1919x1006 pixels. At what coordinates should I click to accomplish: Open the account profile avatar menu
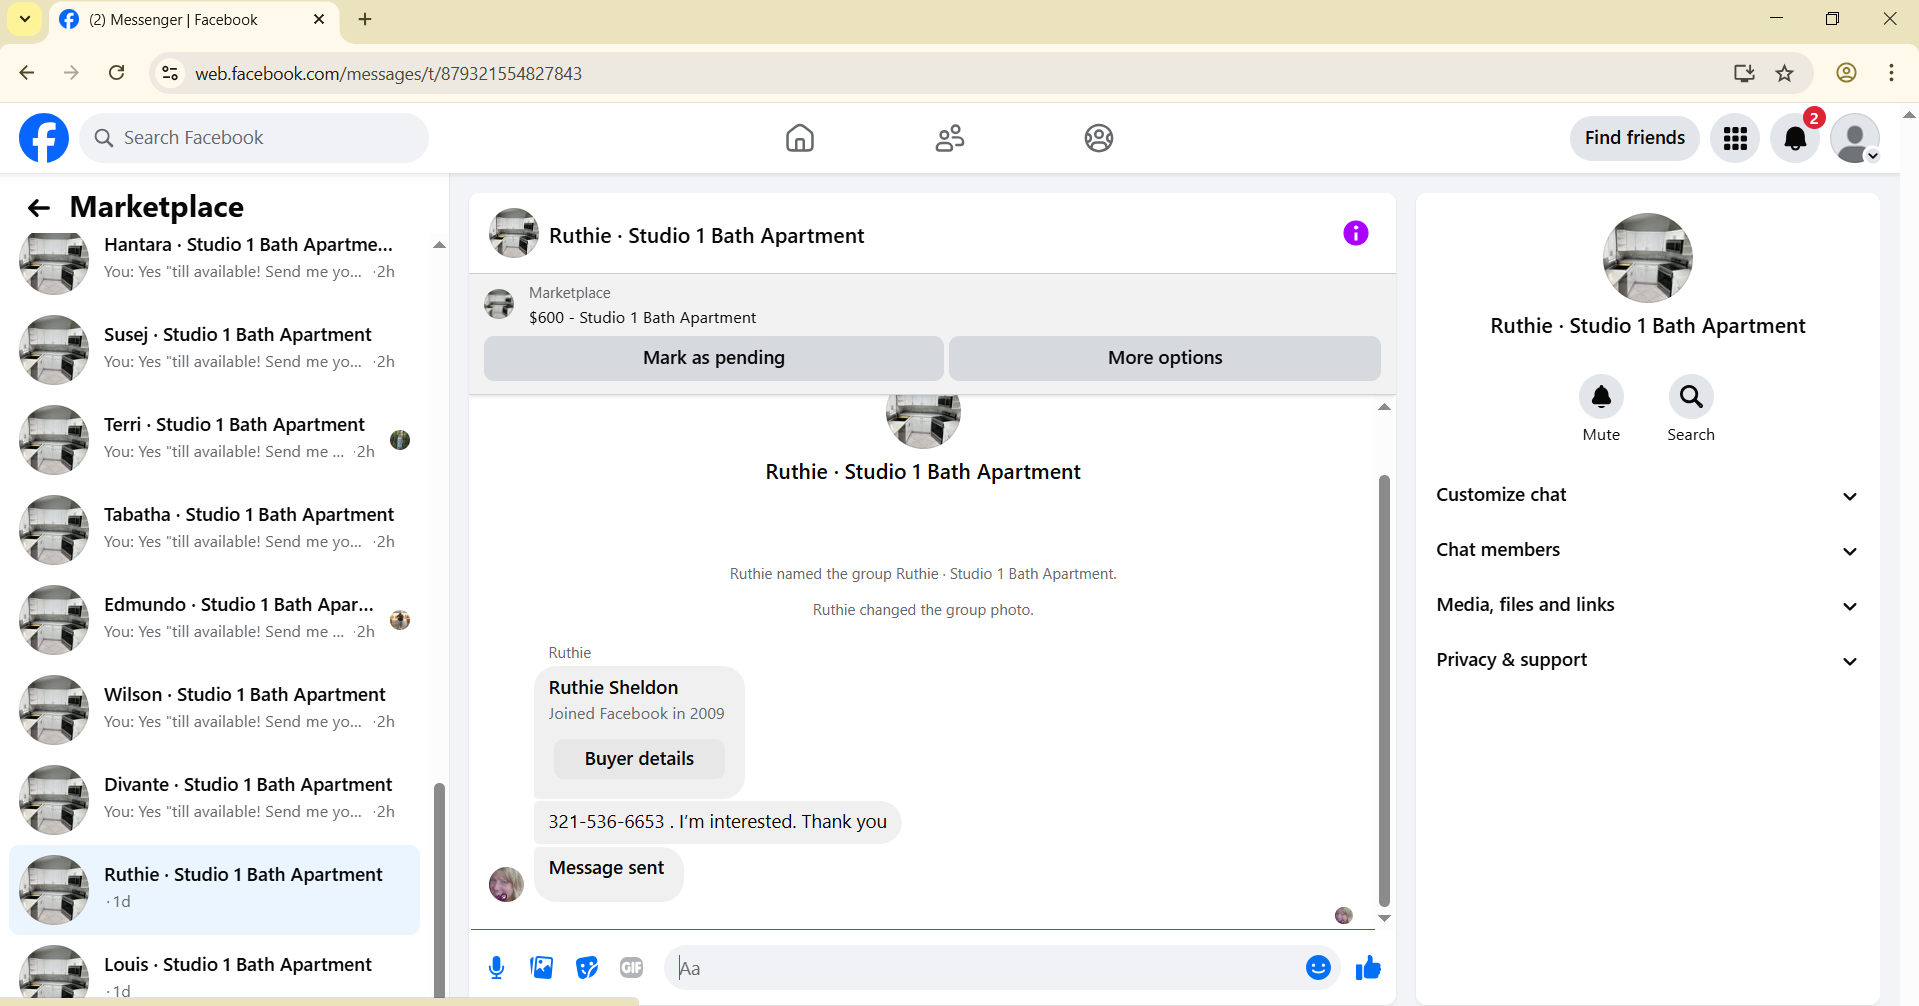(x=1855, y=138)
